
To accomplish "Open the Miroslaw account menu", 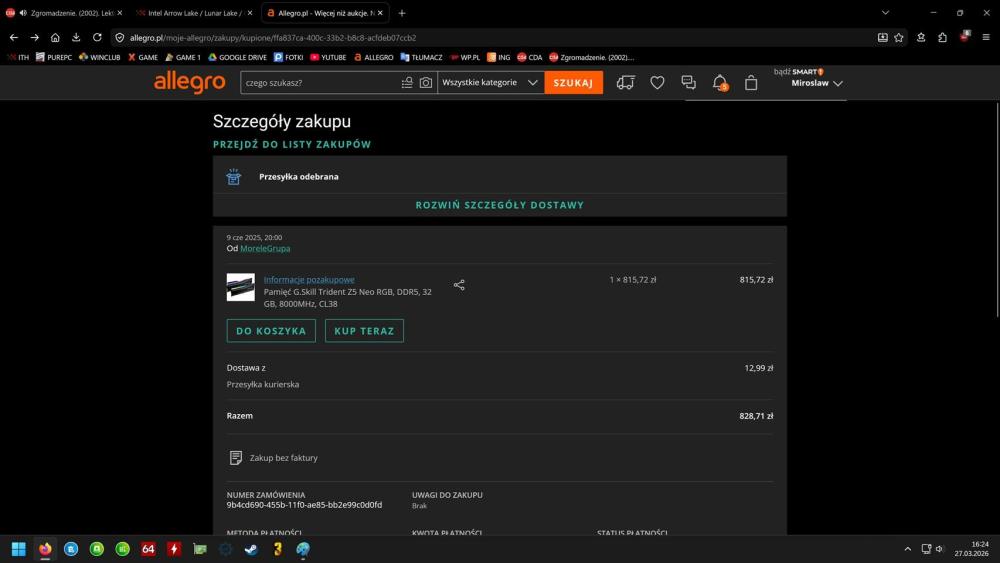I will (816, 84).
